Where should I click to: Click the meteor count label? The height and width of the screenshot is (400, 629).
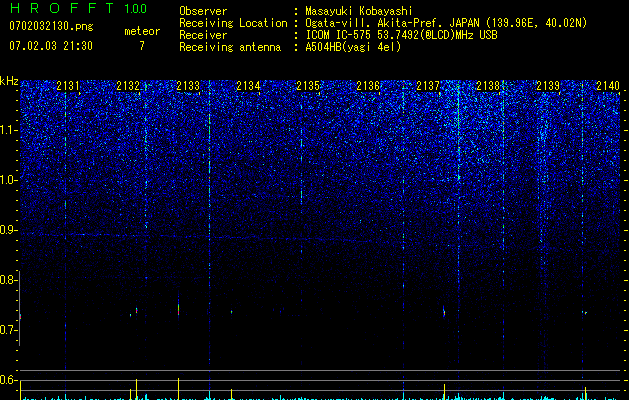pyautogui.click(x=142, y=31)
